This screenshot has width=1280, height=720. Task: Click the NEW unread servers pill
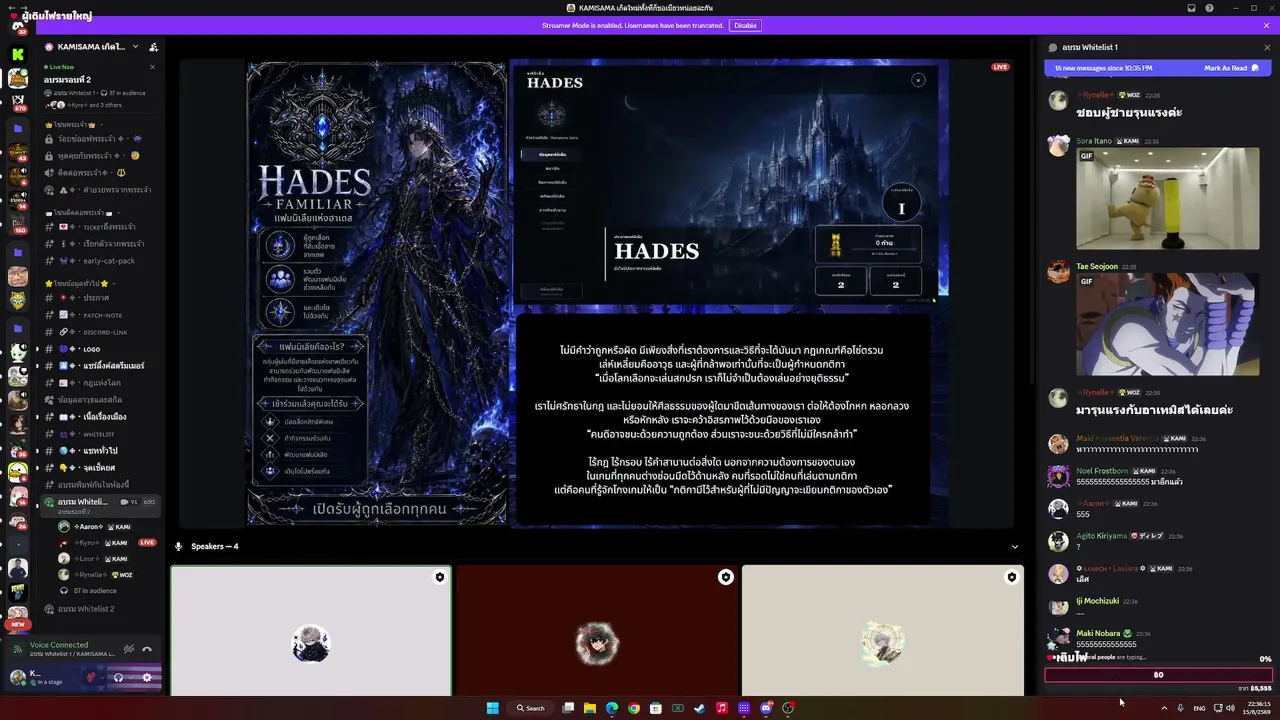[x=18, y=625]
